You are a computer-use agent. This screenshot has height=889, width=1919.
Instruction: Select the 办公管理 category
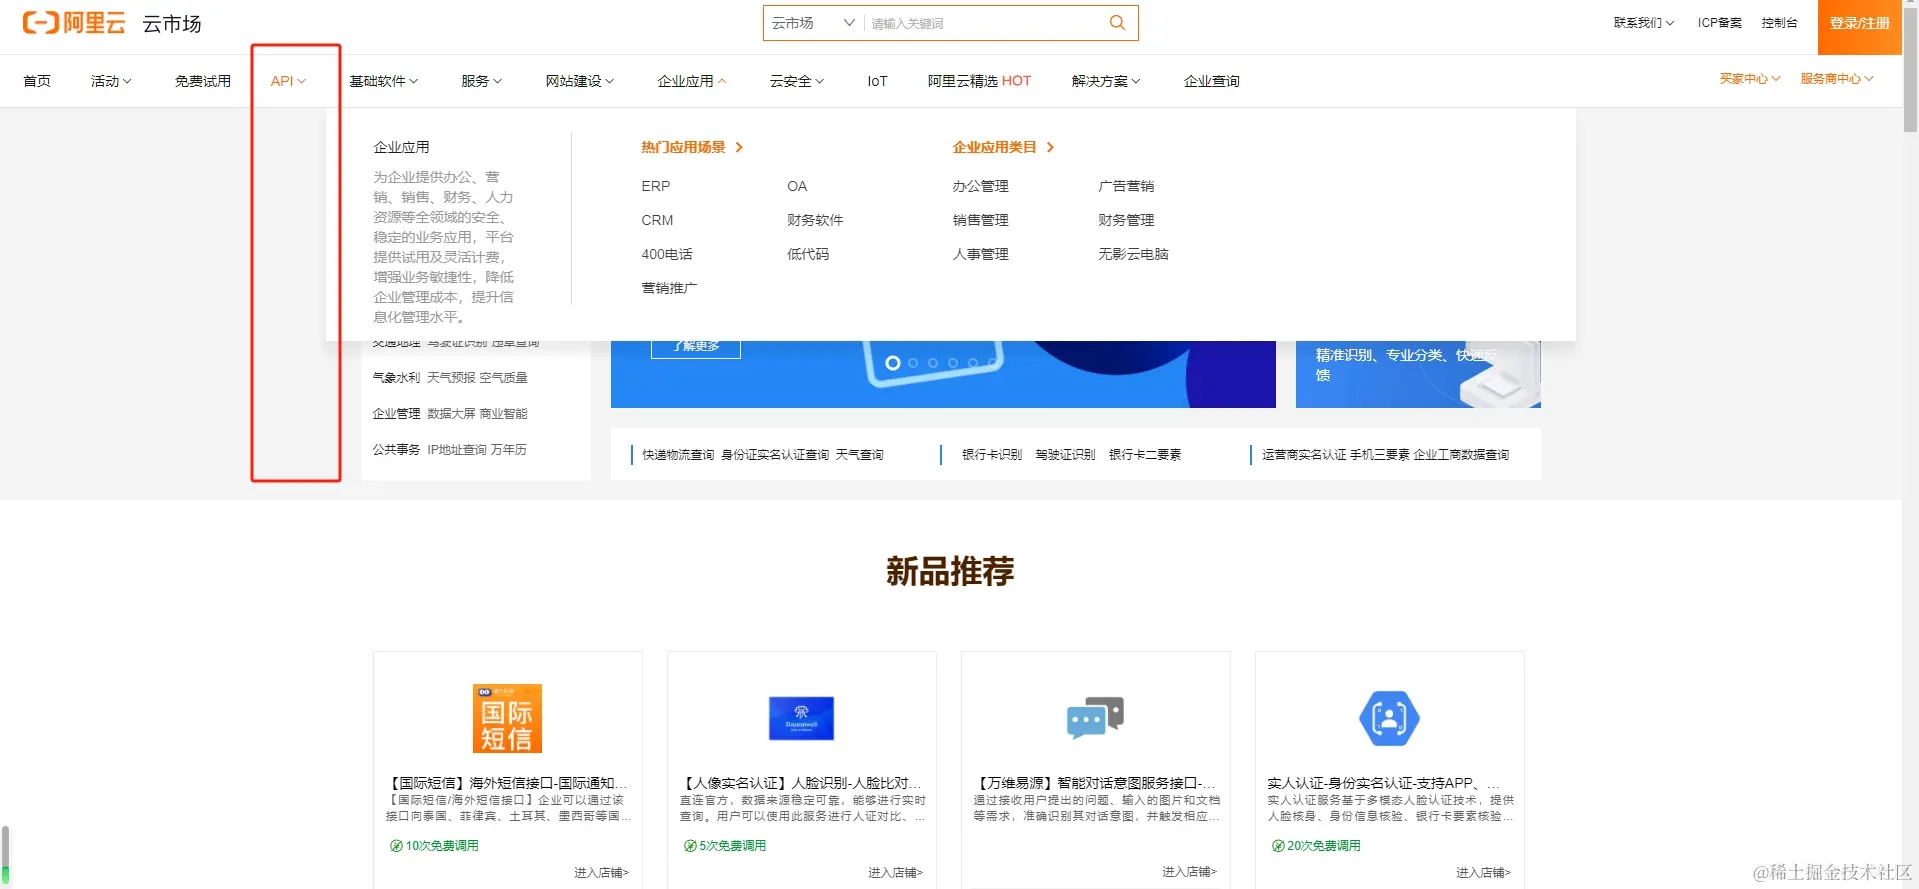coord(980,186)
